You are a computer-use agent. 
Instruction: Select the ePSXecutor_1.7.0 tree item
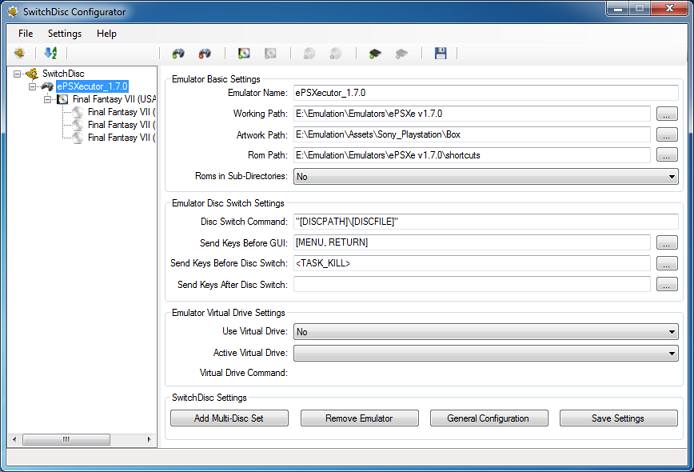click(92, 86)
